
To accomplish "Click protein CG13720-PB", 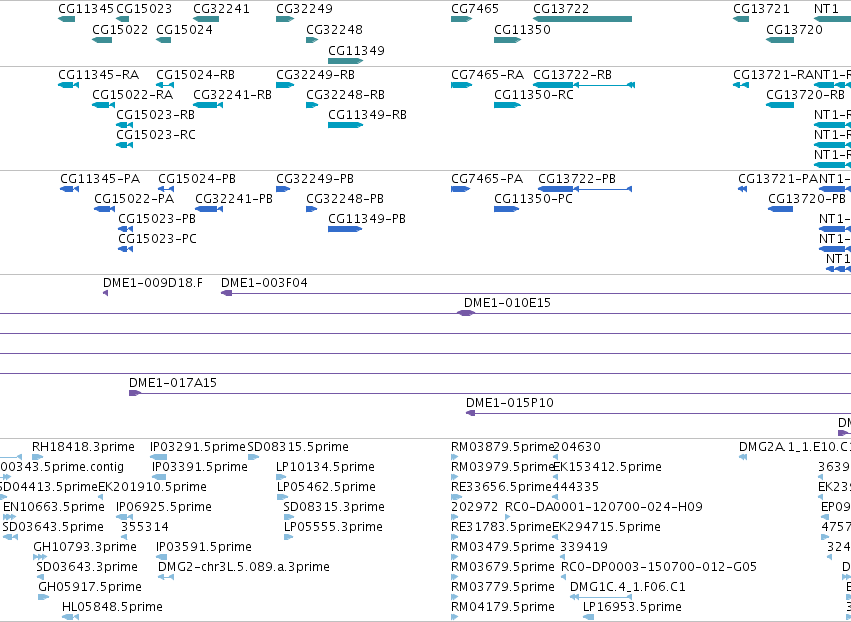I will [x=806, y=199].
